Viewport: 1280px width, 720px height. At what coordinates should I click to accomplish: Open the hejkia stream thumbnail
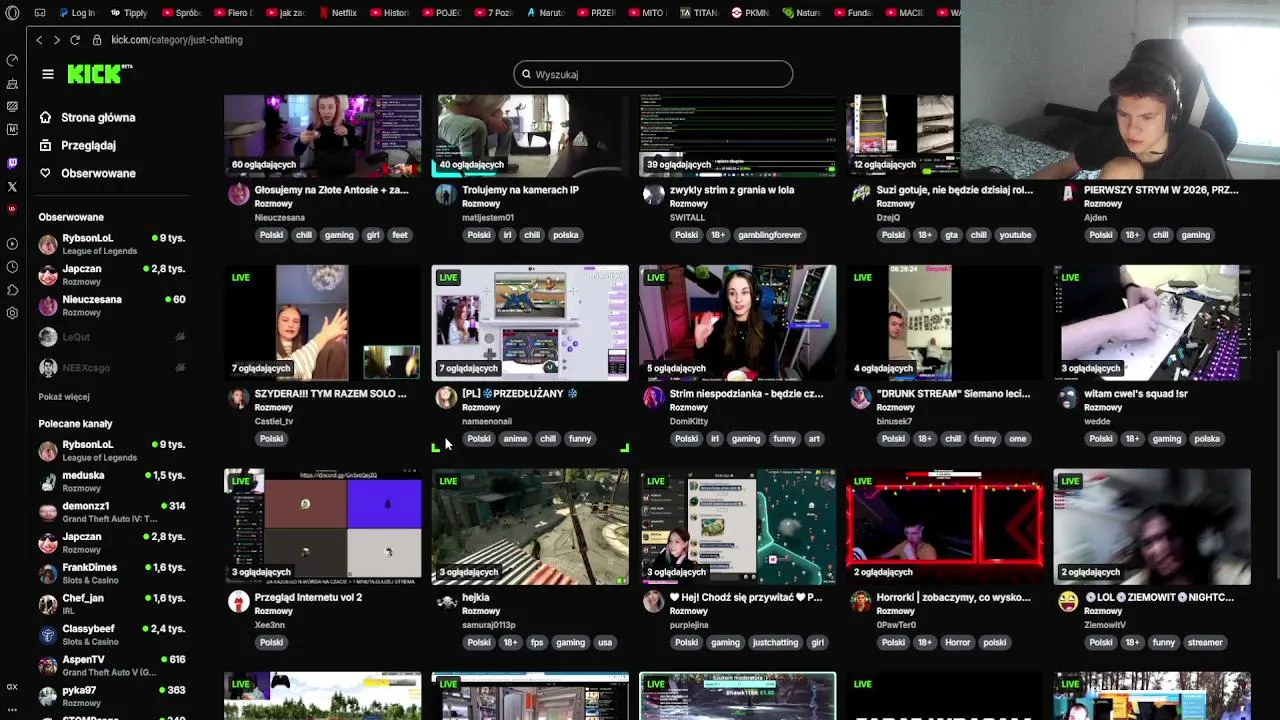click(530, 526)
